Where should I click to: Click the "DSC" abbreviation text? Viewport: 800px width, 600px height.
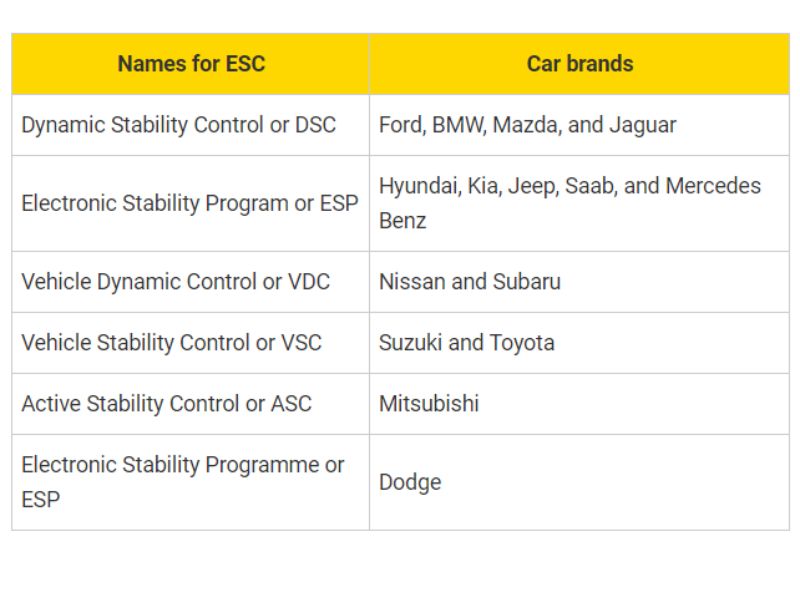click(x=315, y=125)
